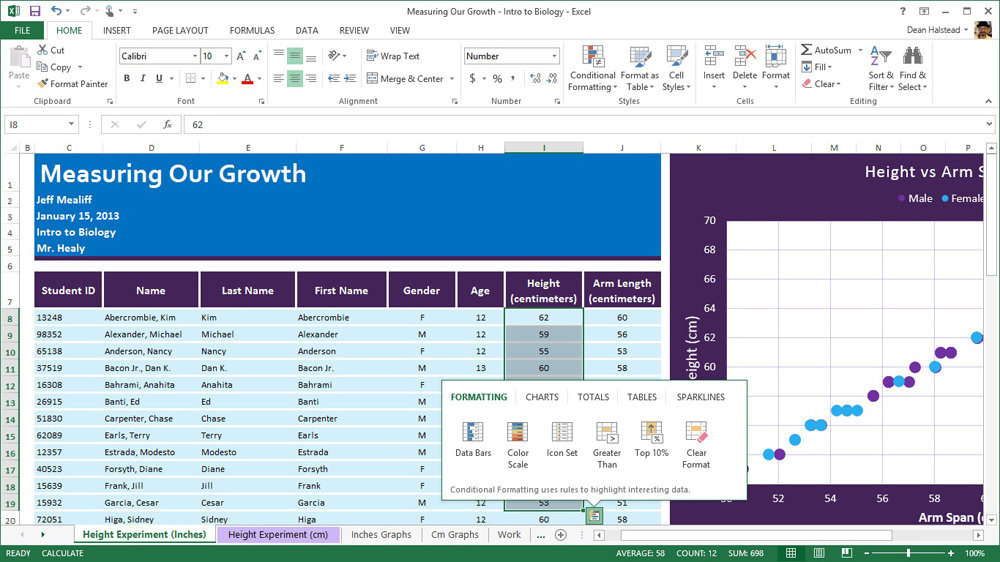The image size is (1000, 562).
Task: Open the FILE tab
Action: coord(22,30)
